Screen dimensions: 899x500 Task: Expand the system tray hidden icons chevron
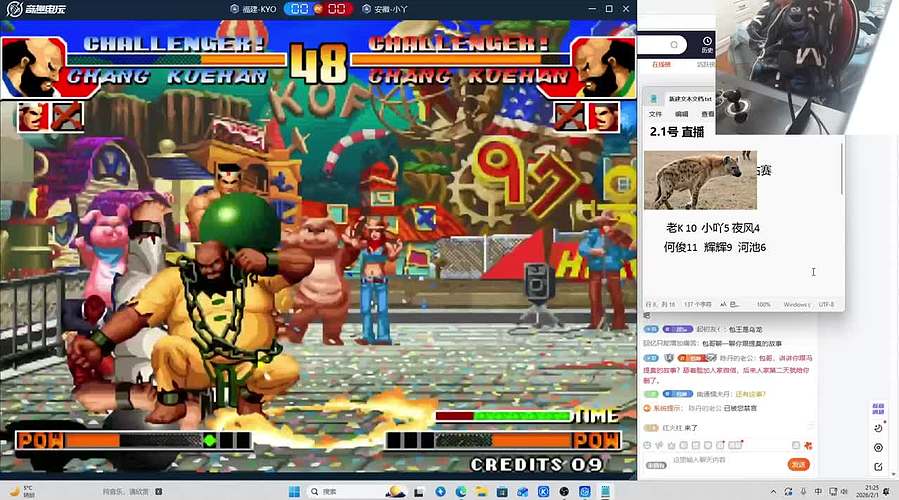(775, 491)
